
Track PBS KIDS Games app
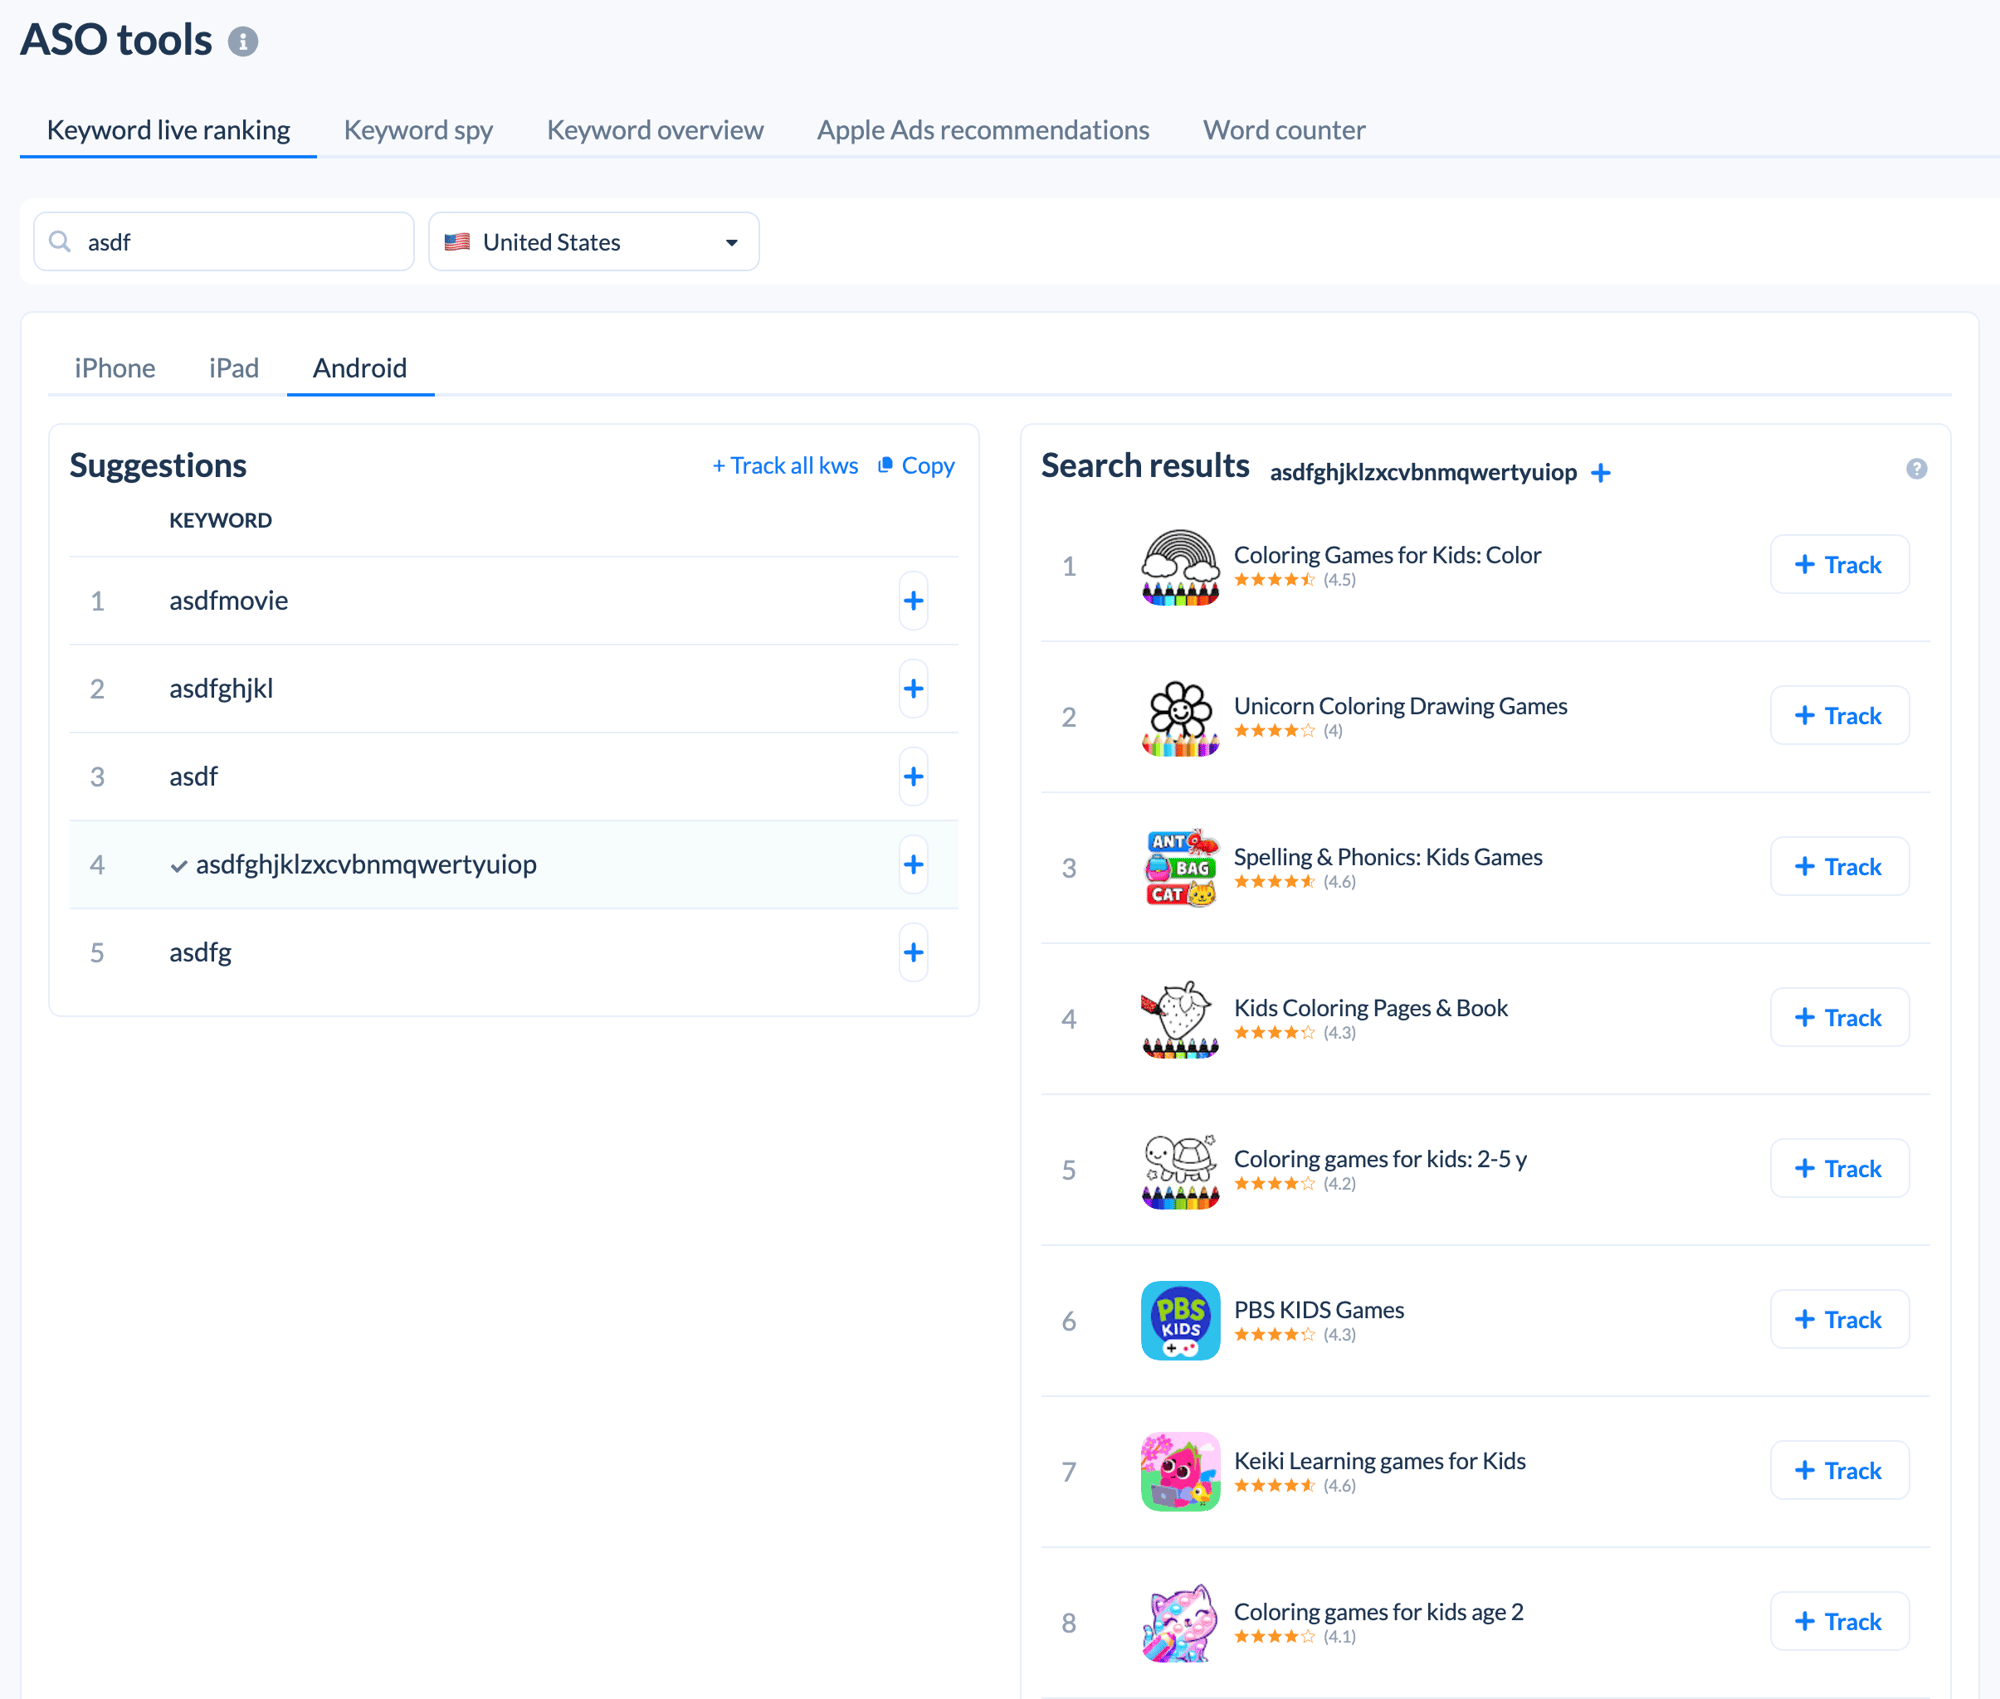(1839, 1320)
